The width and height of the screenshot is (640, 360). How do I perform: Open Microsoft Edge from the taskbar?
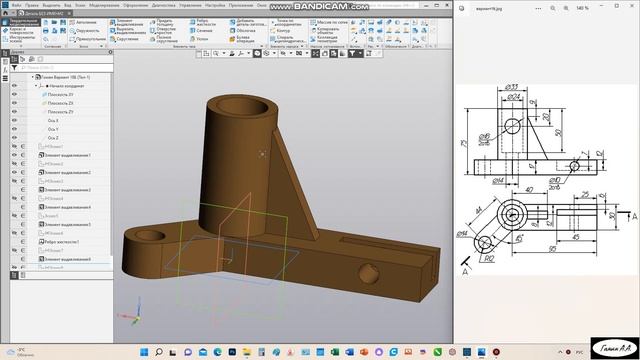pos(218,352)
